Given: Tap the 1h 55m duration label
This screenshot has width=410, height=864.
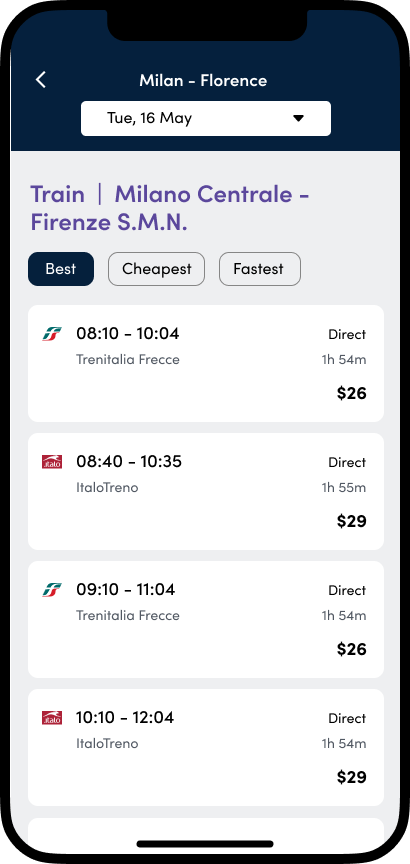Looking at the screenshot, I should (344, 488).
